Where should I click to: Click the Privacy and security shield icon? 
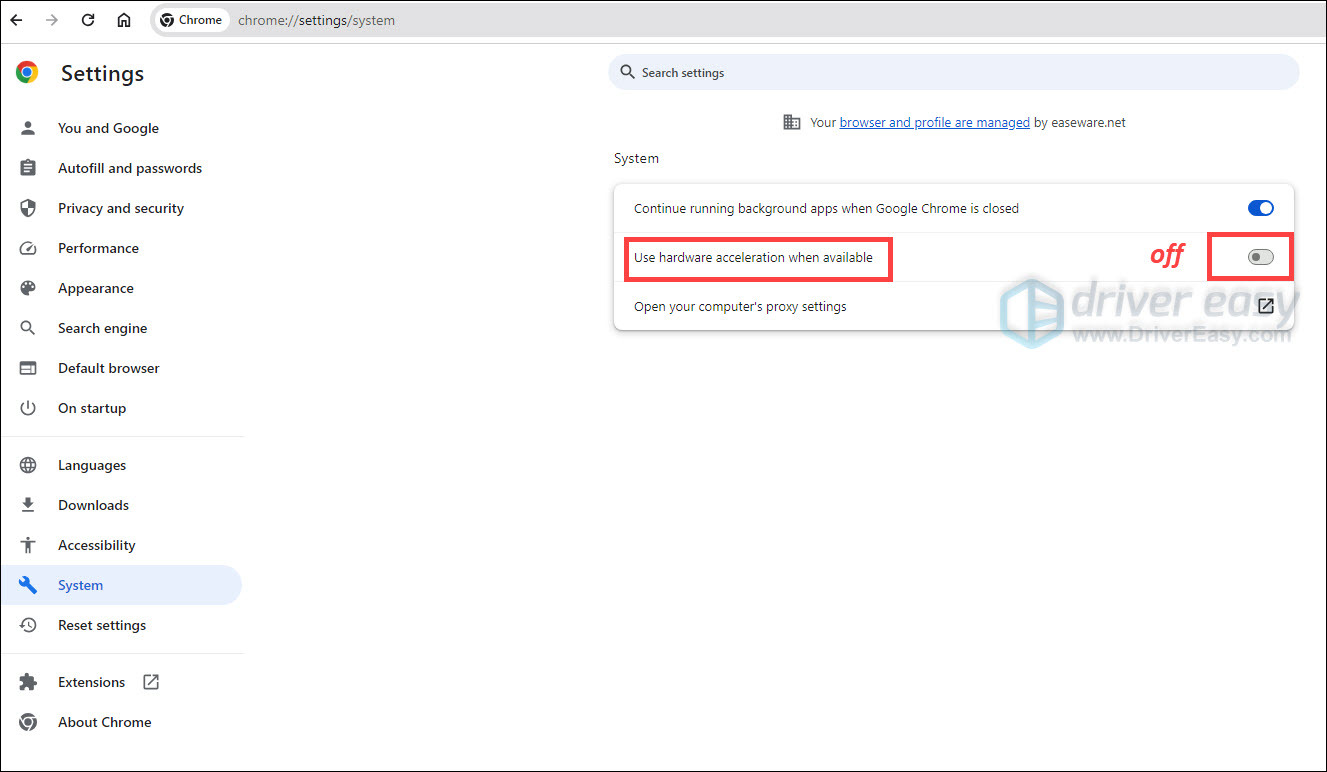[x=29, y=208]
